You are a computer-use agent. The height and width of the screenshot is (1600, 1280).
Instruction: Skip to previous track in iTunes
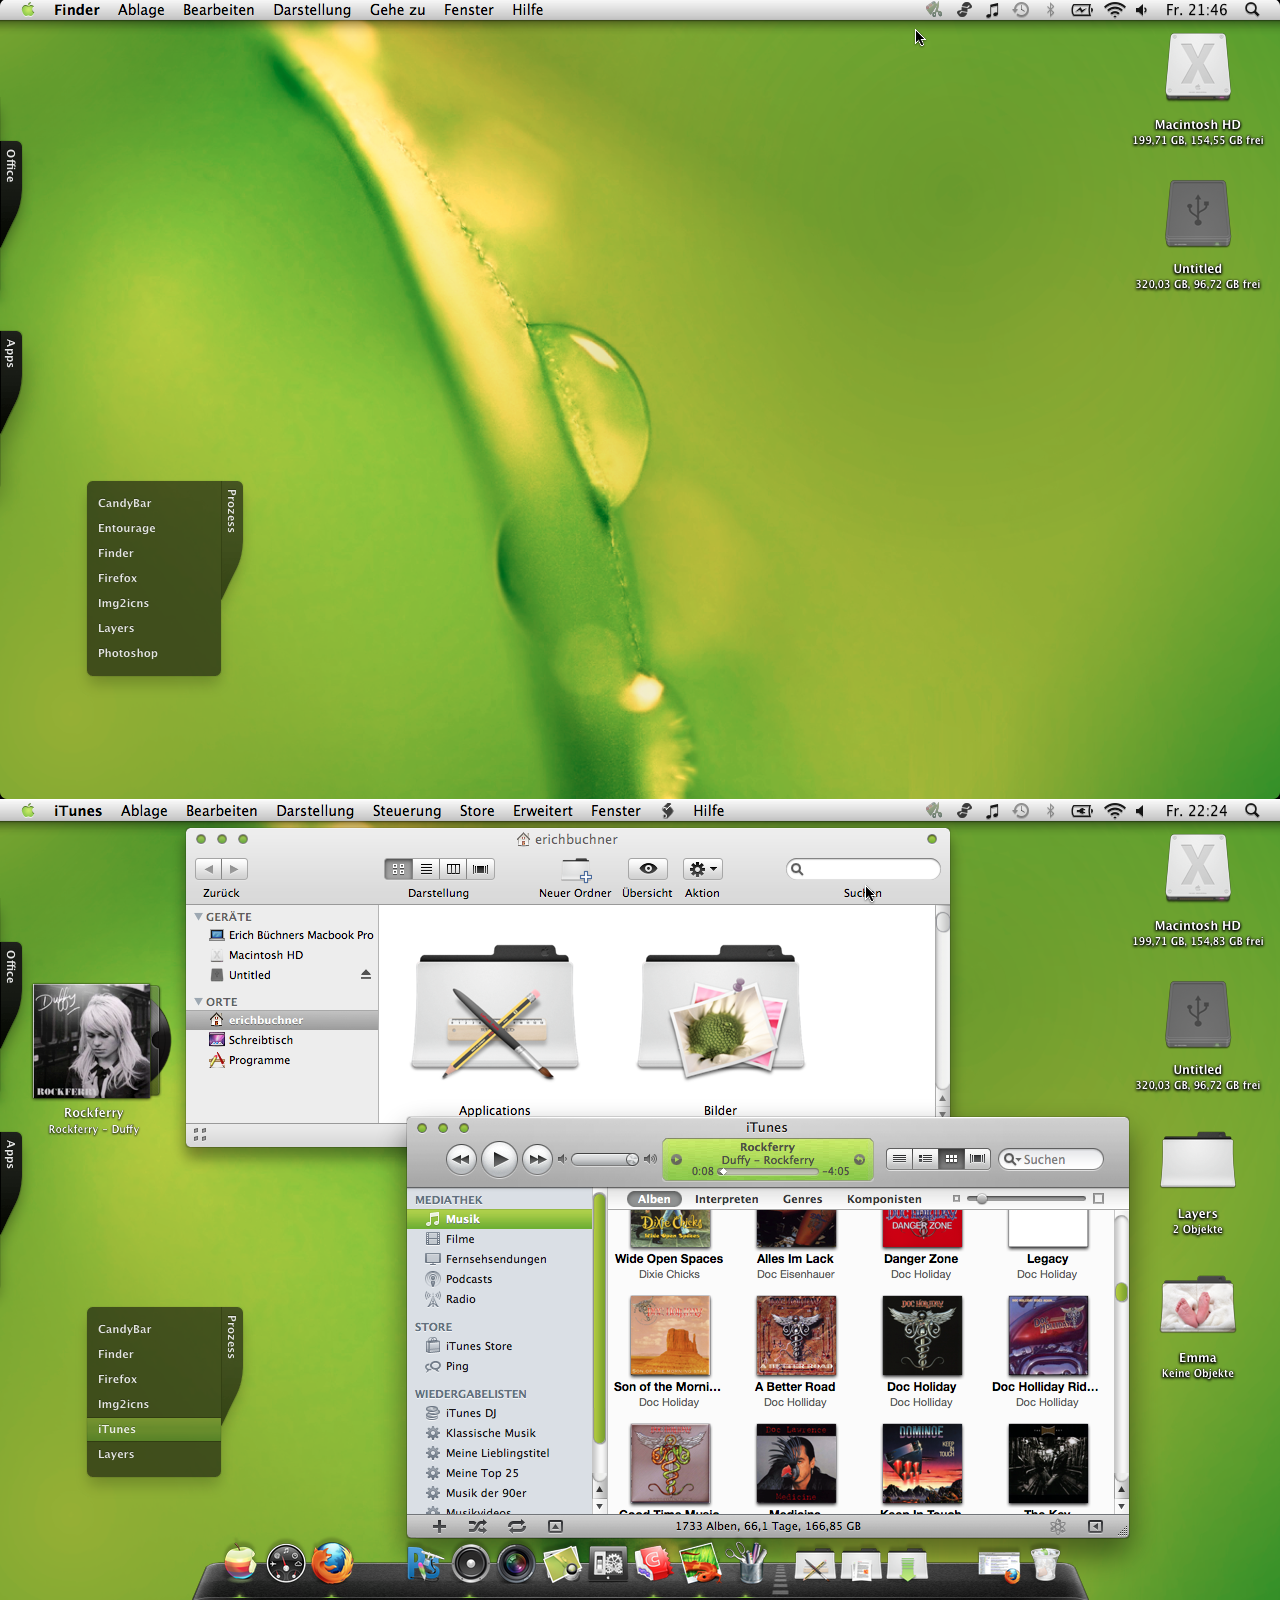click(x=461, y=1159)
